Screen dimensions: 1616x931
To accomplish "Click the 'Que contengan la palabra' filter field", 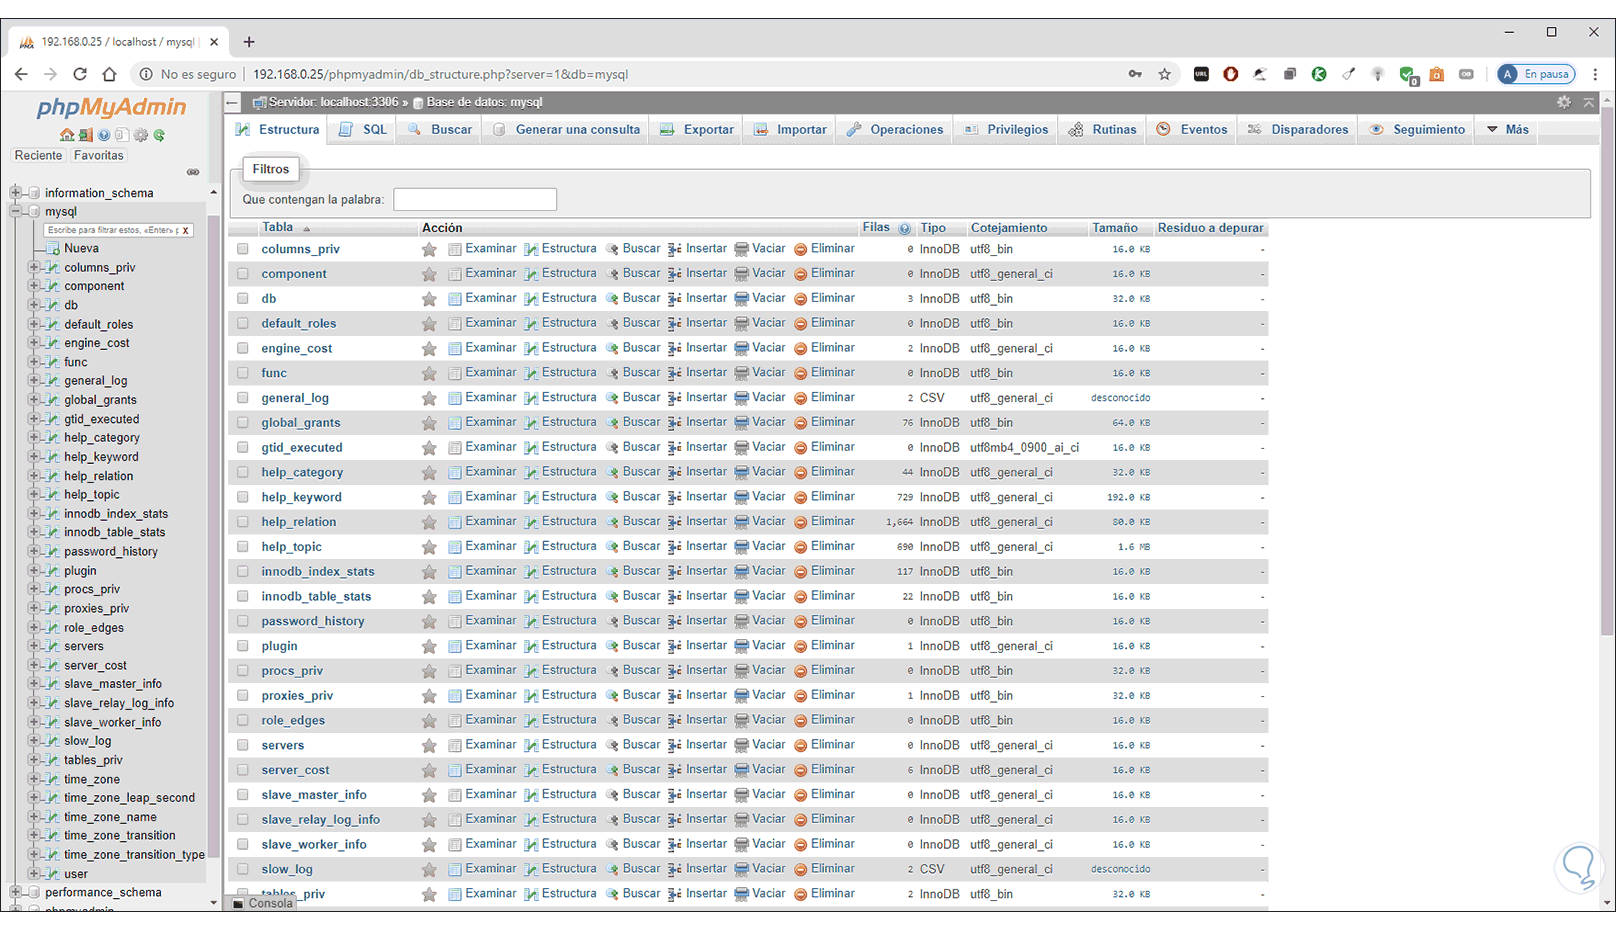I will 475,200.
